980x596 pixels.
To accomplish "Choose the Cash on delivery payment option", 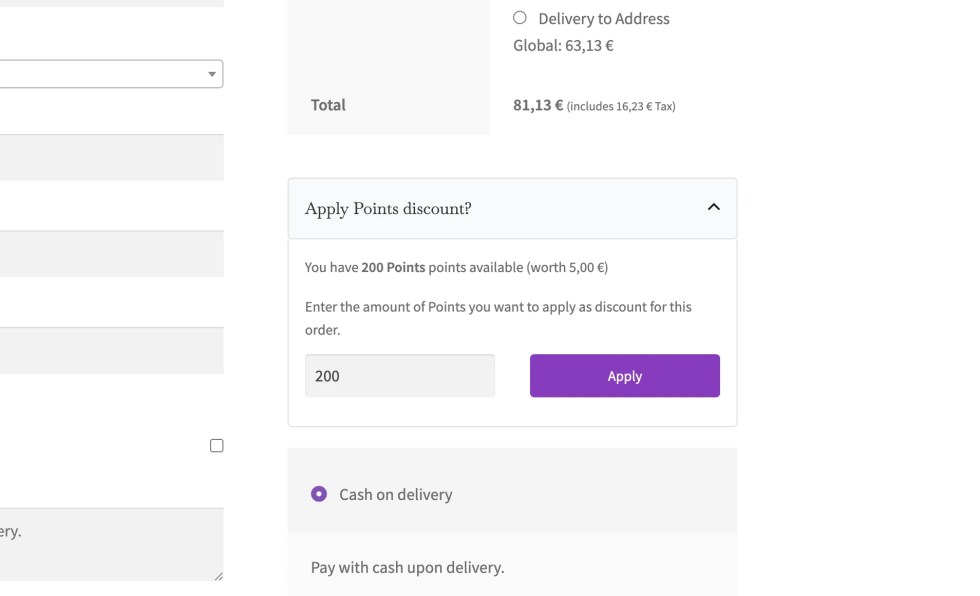I will 319,494.
